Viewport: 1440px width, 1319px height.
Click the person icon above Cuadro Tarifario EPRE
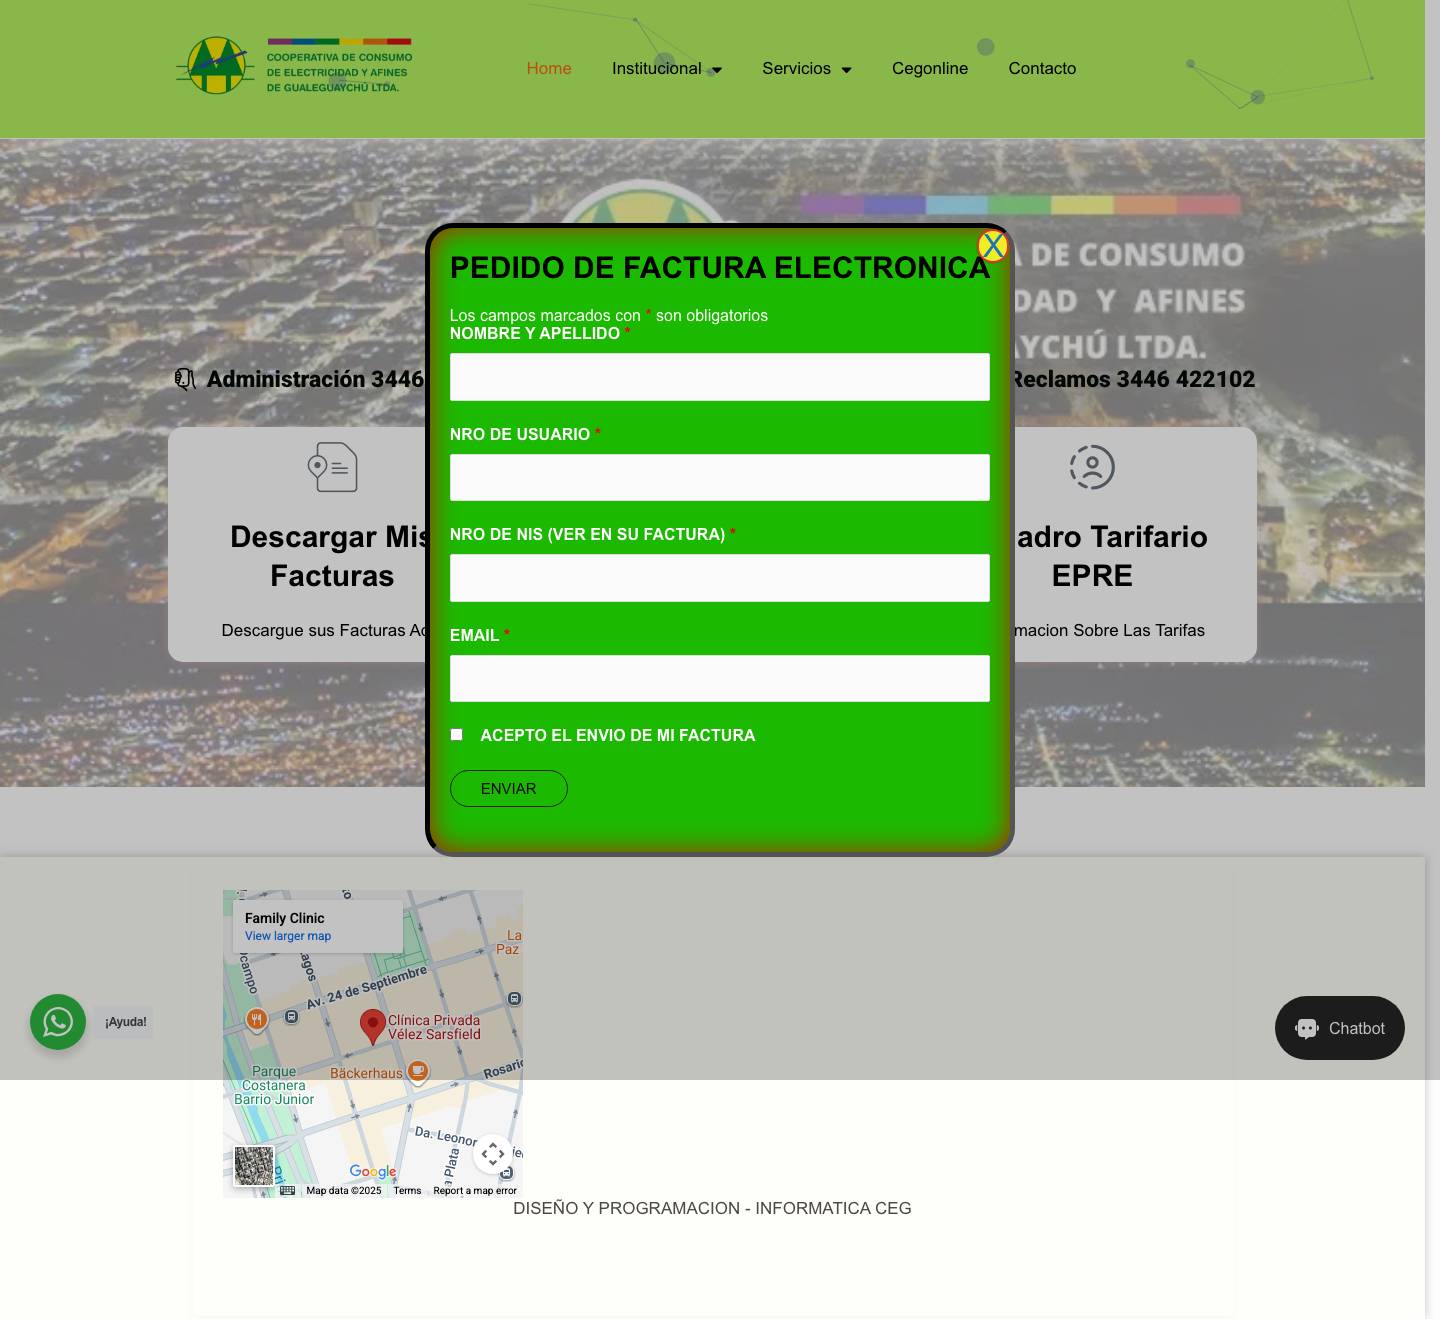coord(1092,467)
